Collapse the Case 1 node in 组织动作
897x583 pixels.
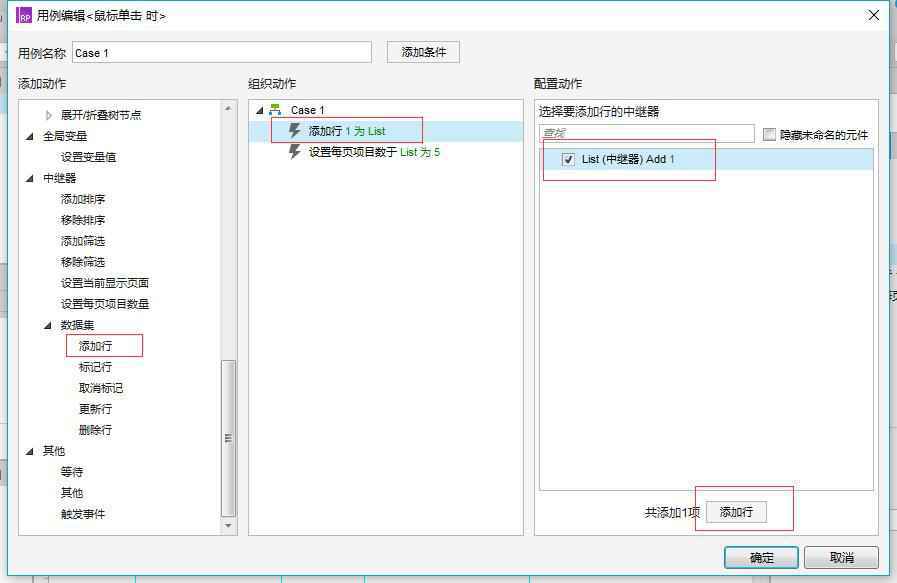click(260, 110)
